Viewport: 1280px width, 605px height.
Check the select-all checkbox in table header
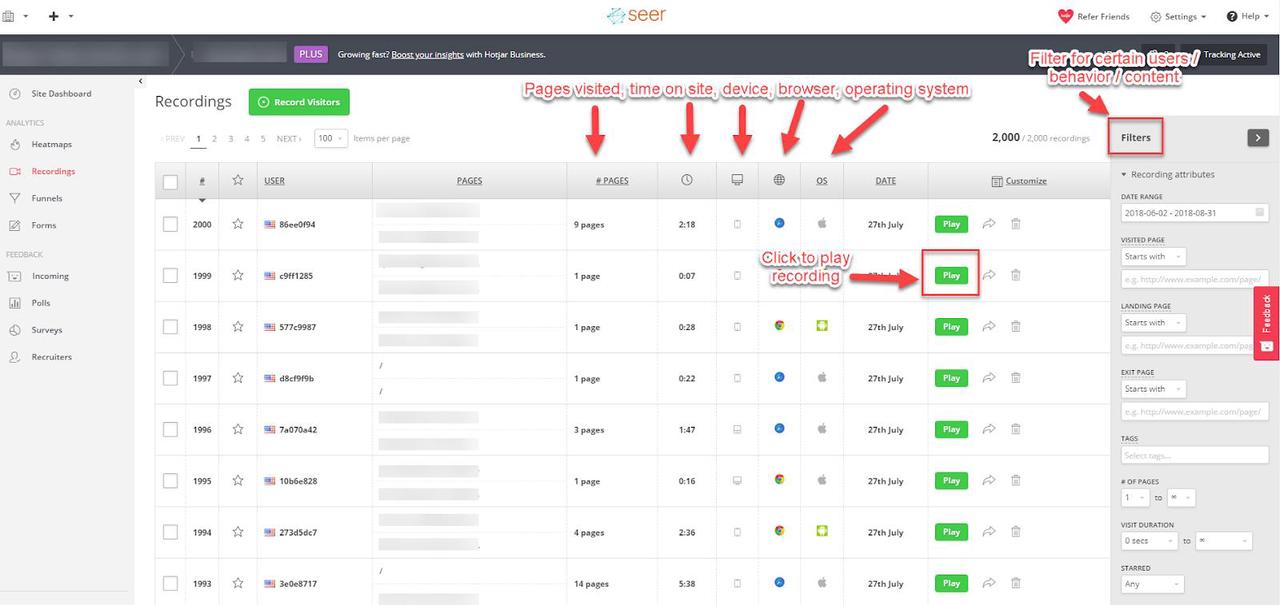tap(170, 182)
